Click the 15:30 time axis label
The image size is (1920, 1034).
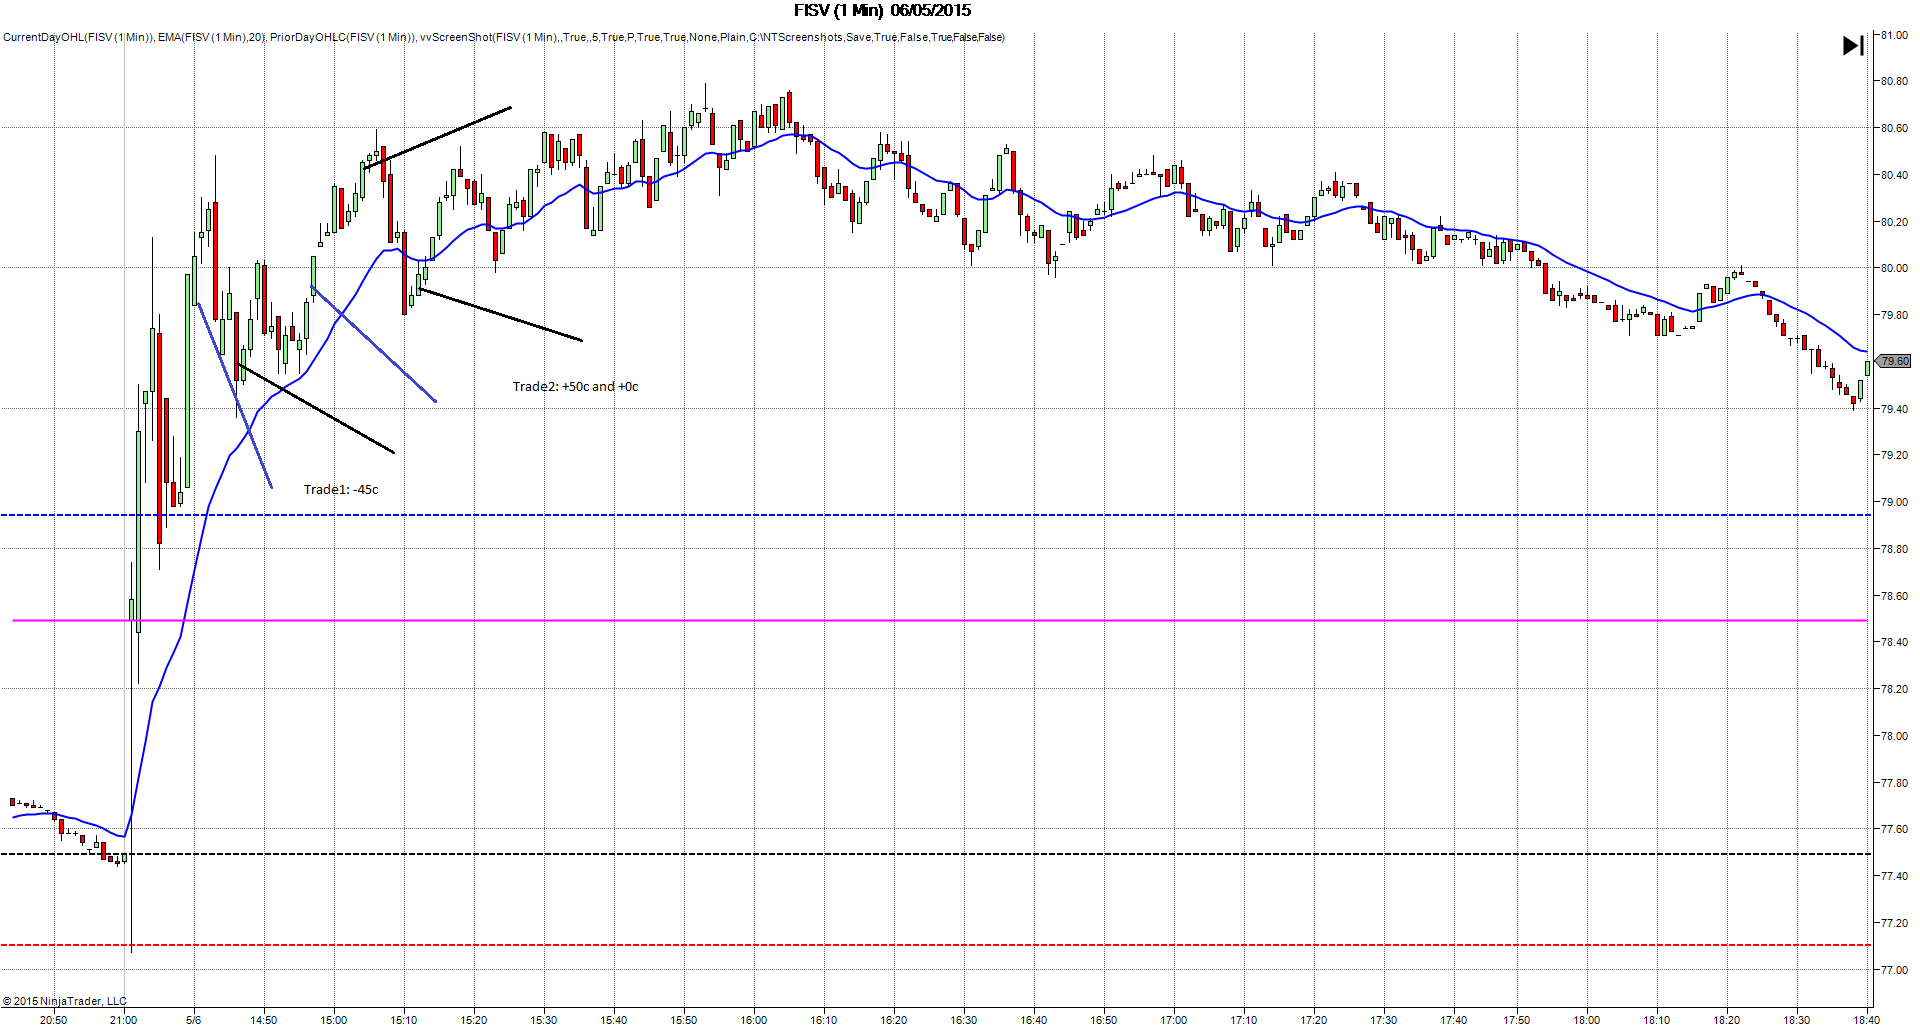coord(544,1020)
